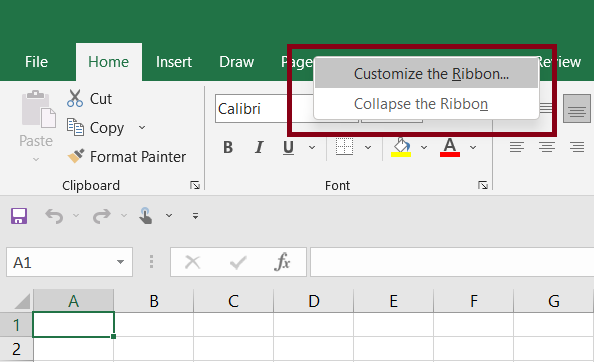Open Clipboard group dialog launcher

point(195,185)
